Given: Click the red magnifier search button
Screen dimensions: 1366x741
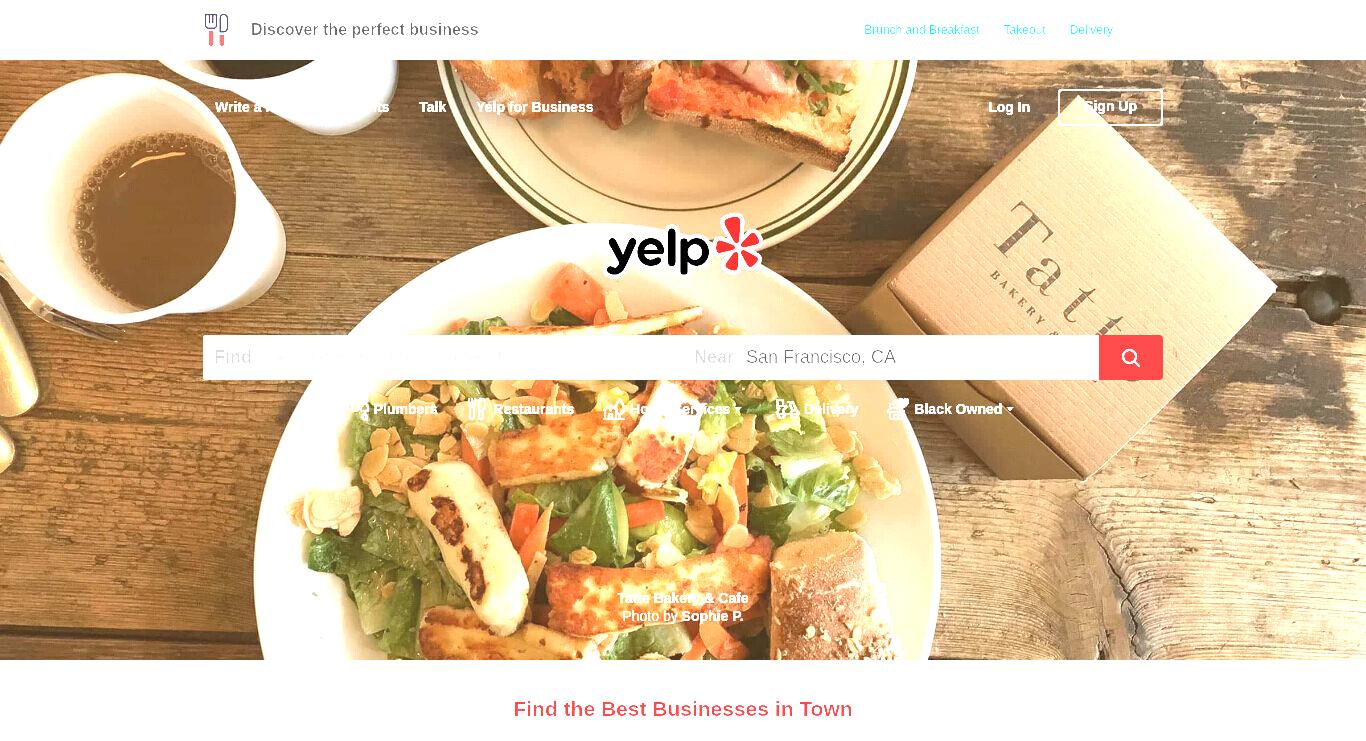Looking at the screenshot, I should (x=1131, y=357).
